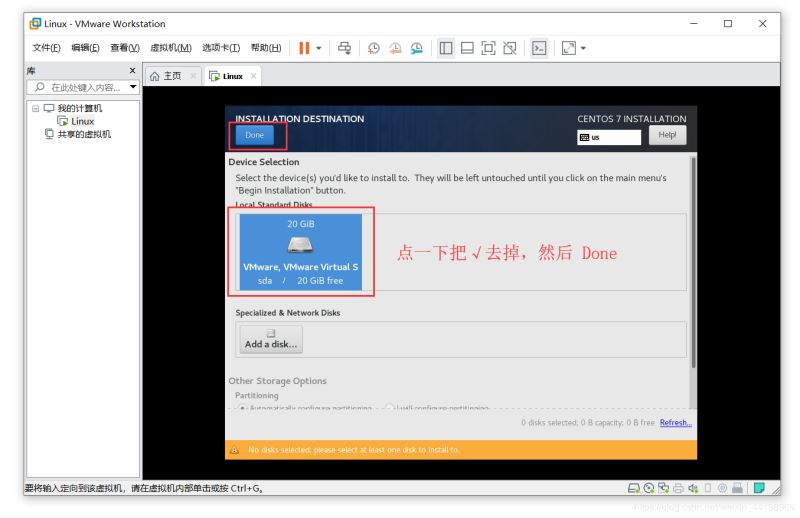The height and width of the screenshot is (518, 800).
Task: Click the USB device status bar icon
Action: pyautogui.click(x=708, y=488)
